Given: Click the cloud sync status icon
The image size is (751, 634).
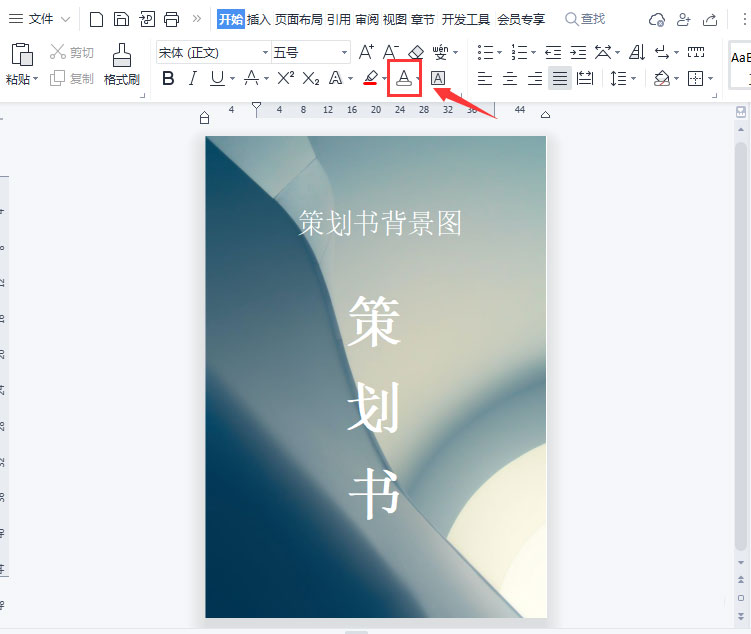Looking at the screenshot, I should (657, 20).
